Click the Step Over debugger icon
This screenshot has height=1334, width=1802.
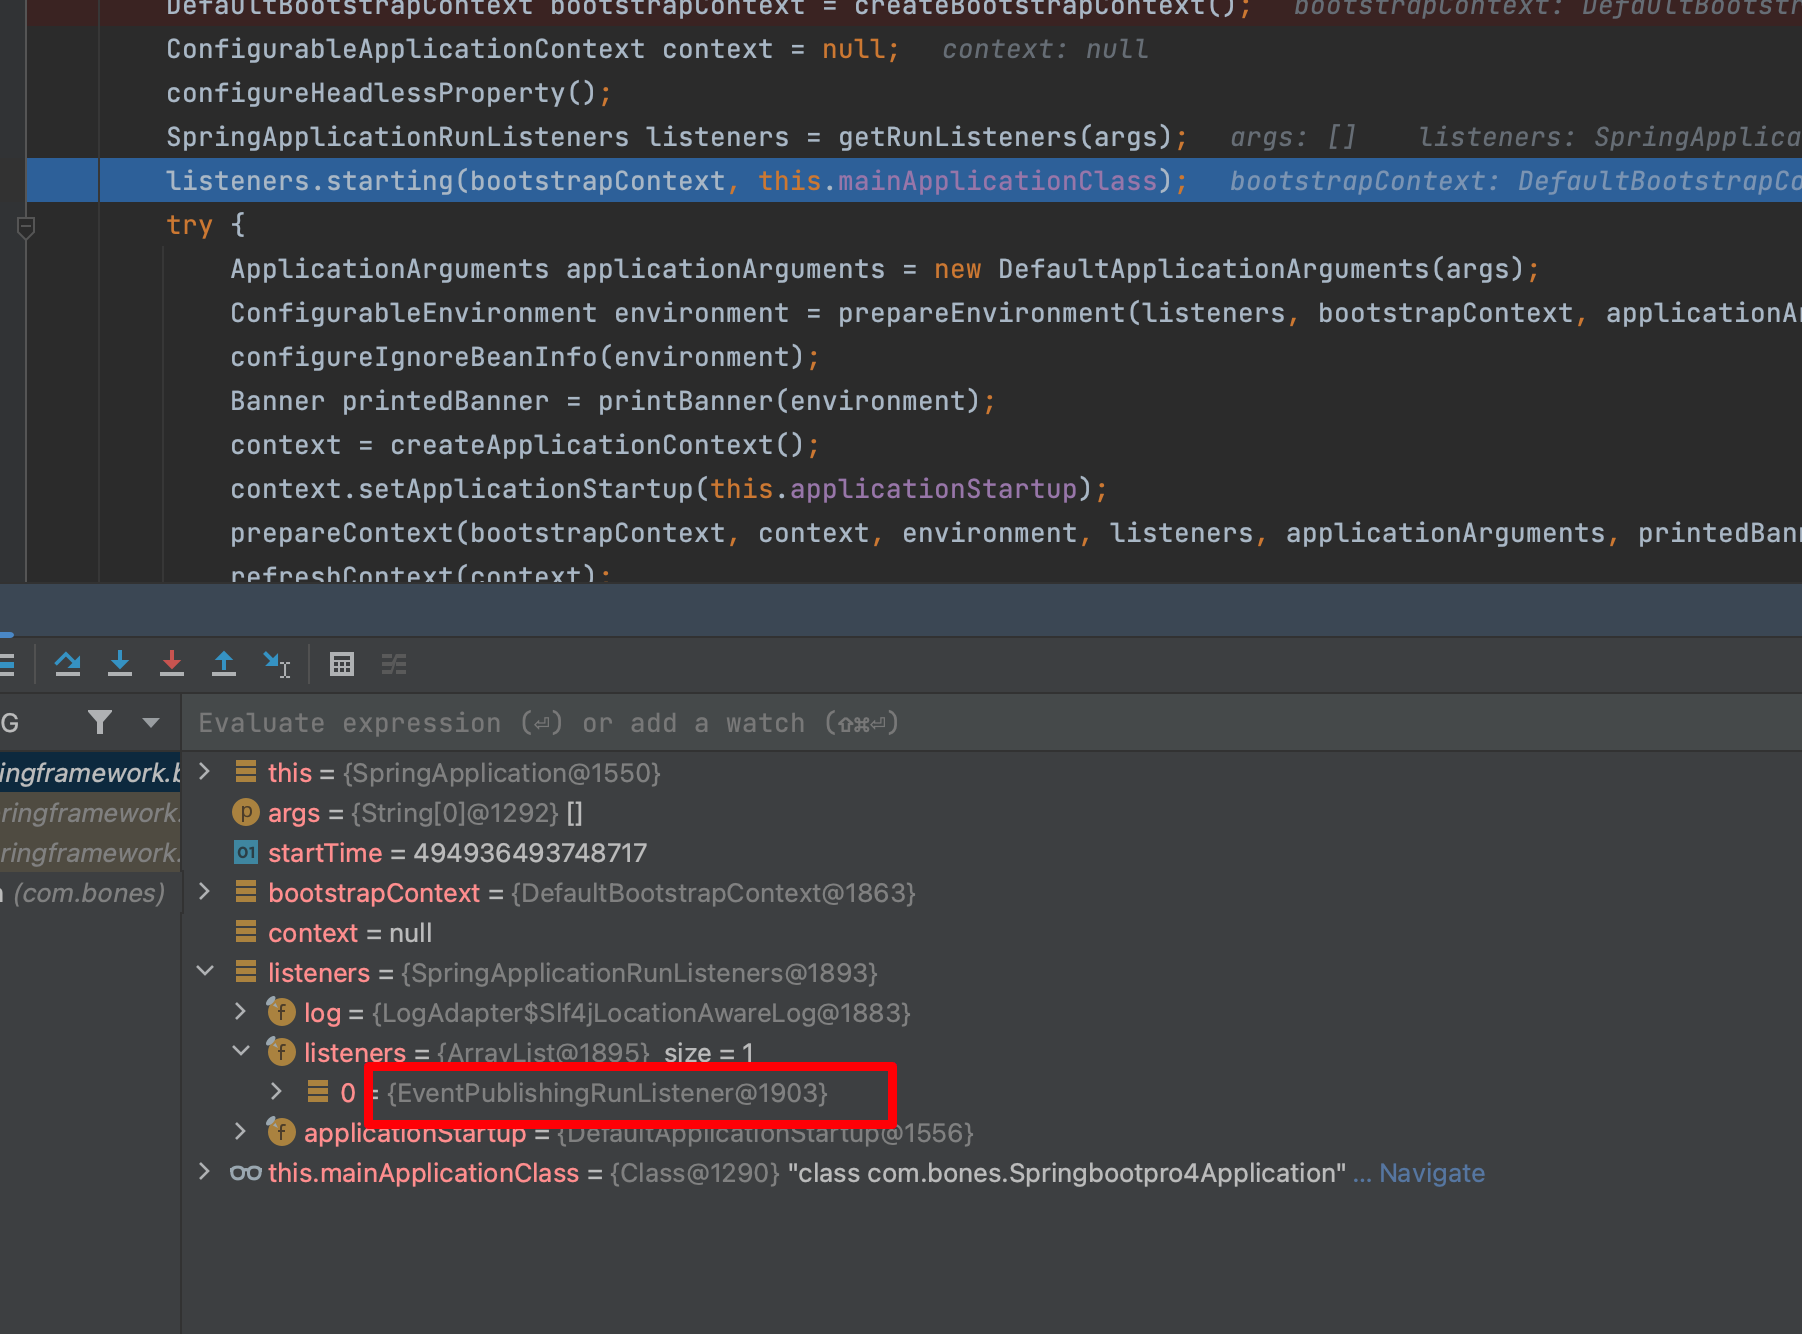[68, 664]
